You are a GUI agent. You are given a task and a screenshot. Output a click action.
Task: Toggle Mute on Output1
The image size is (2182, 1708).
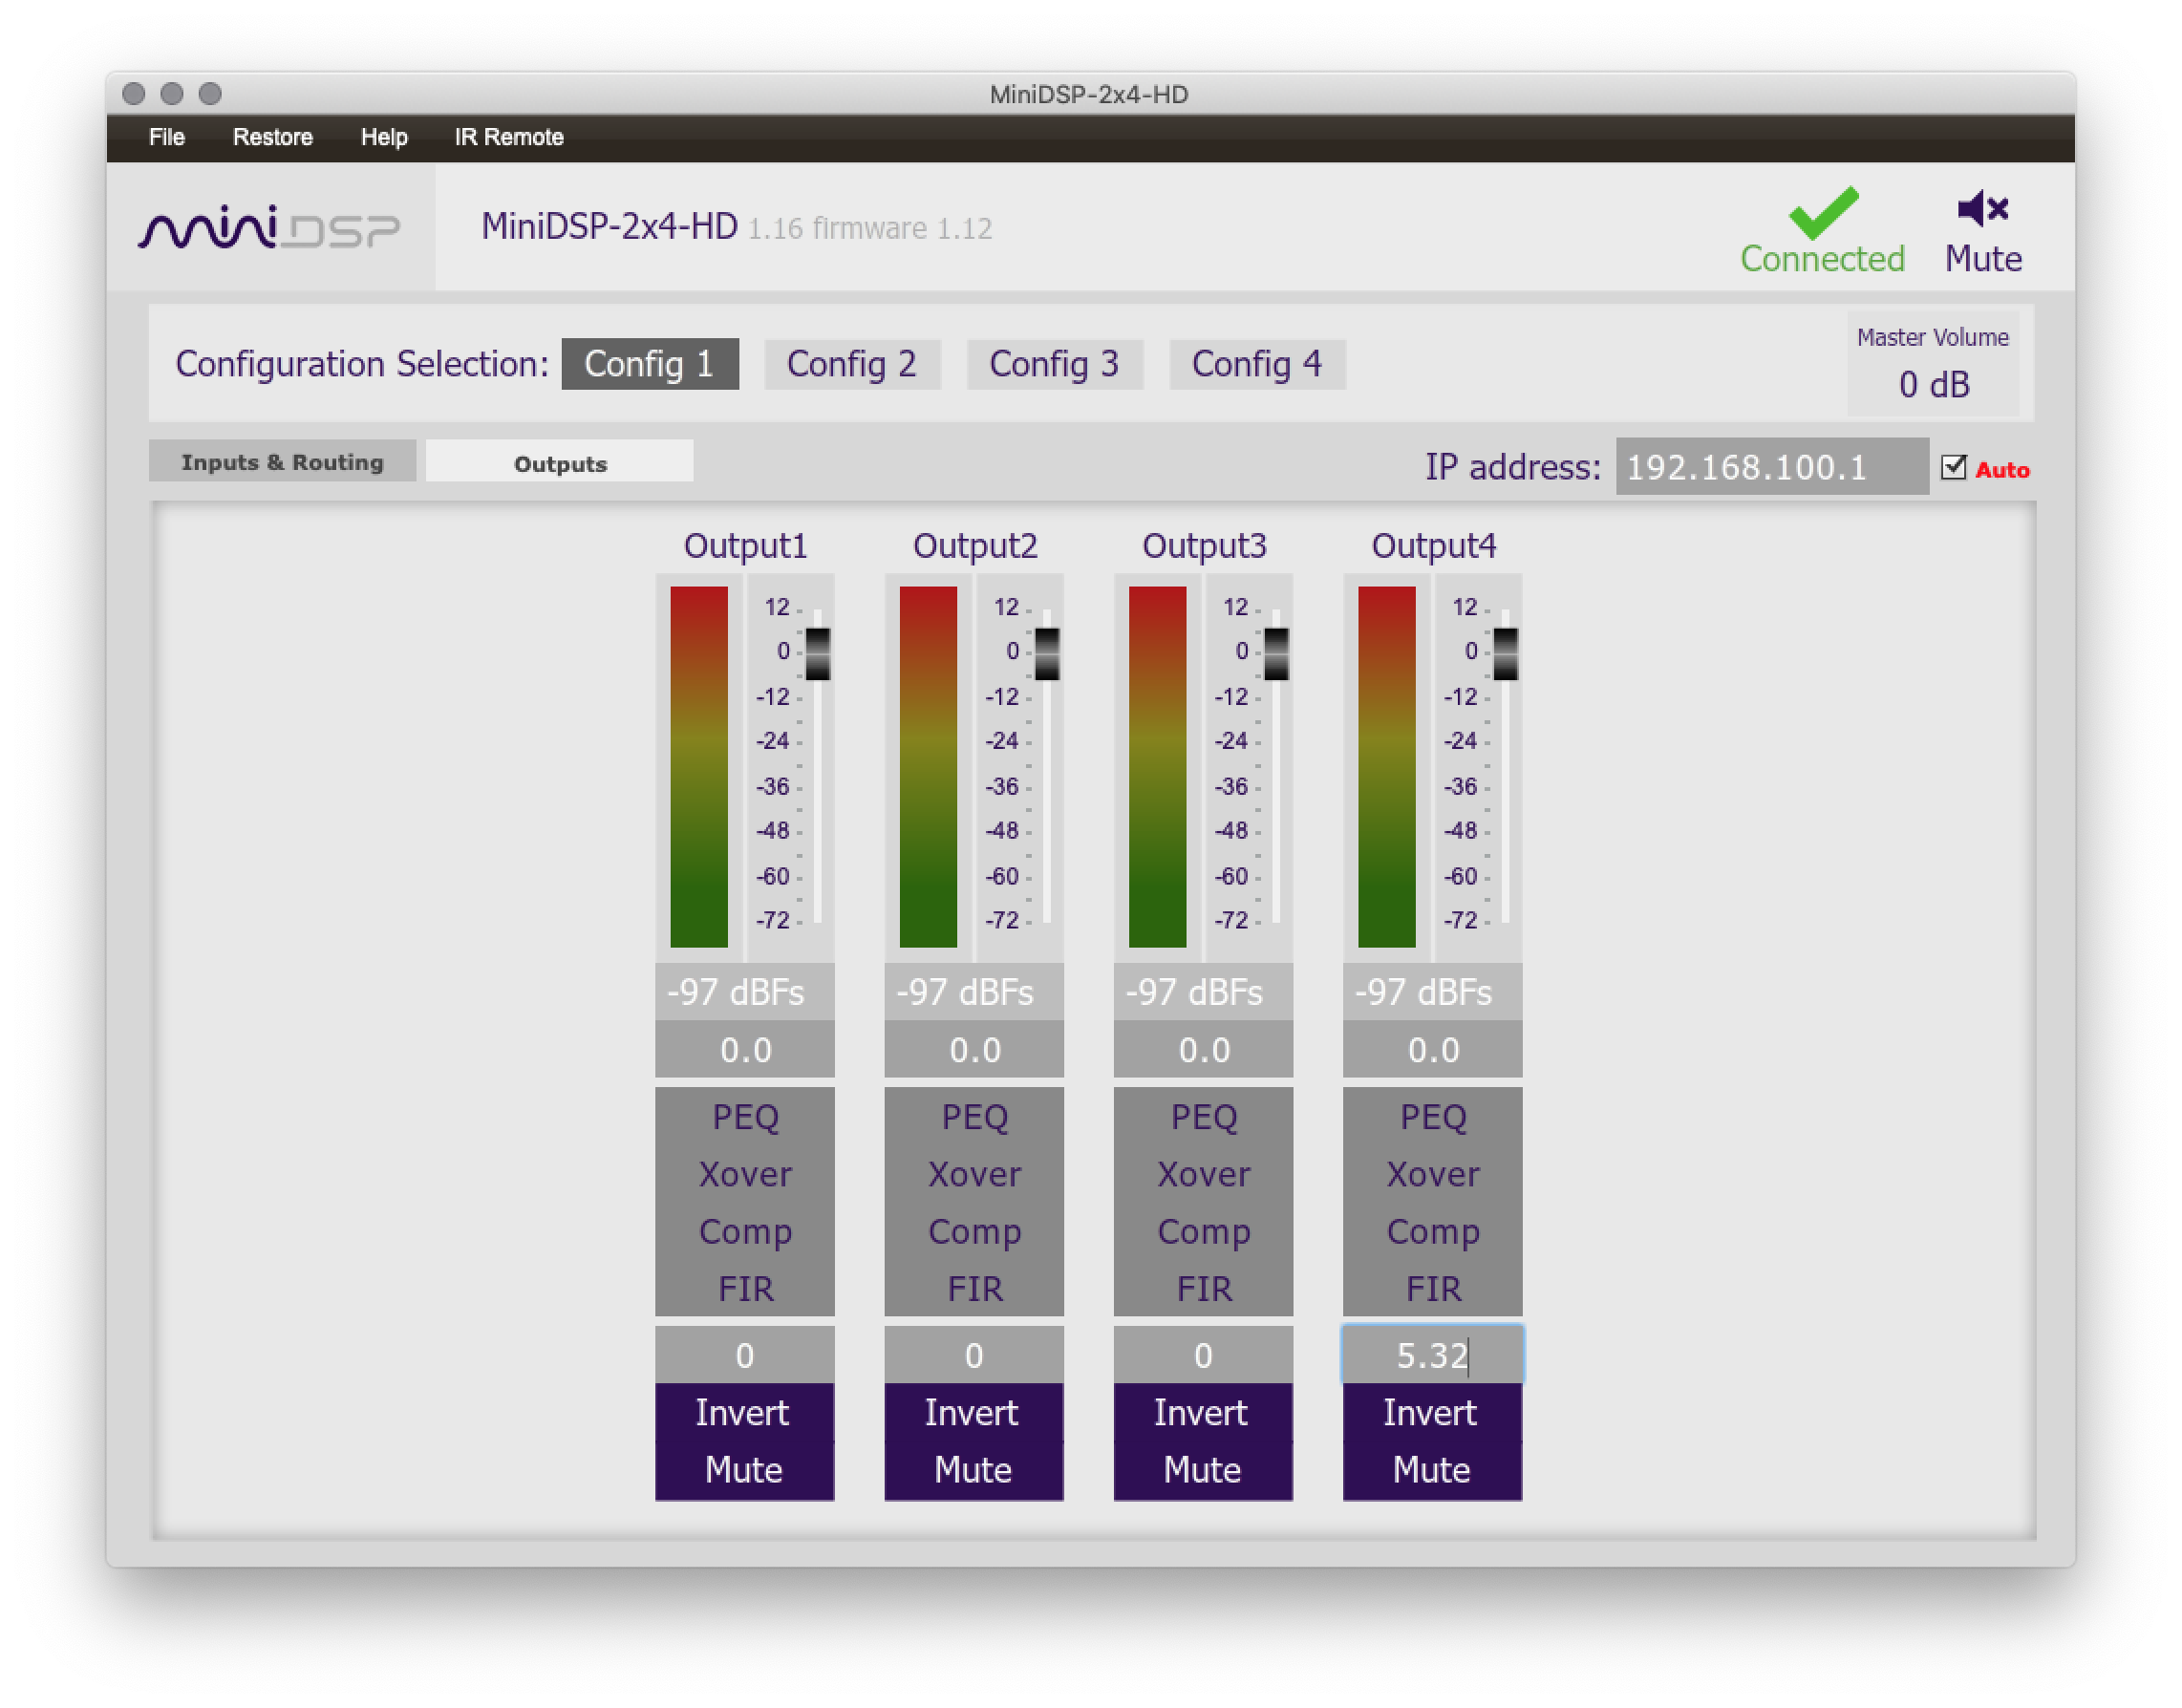745,1470
